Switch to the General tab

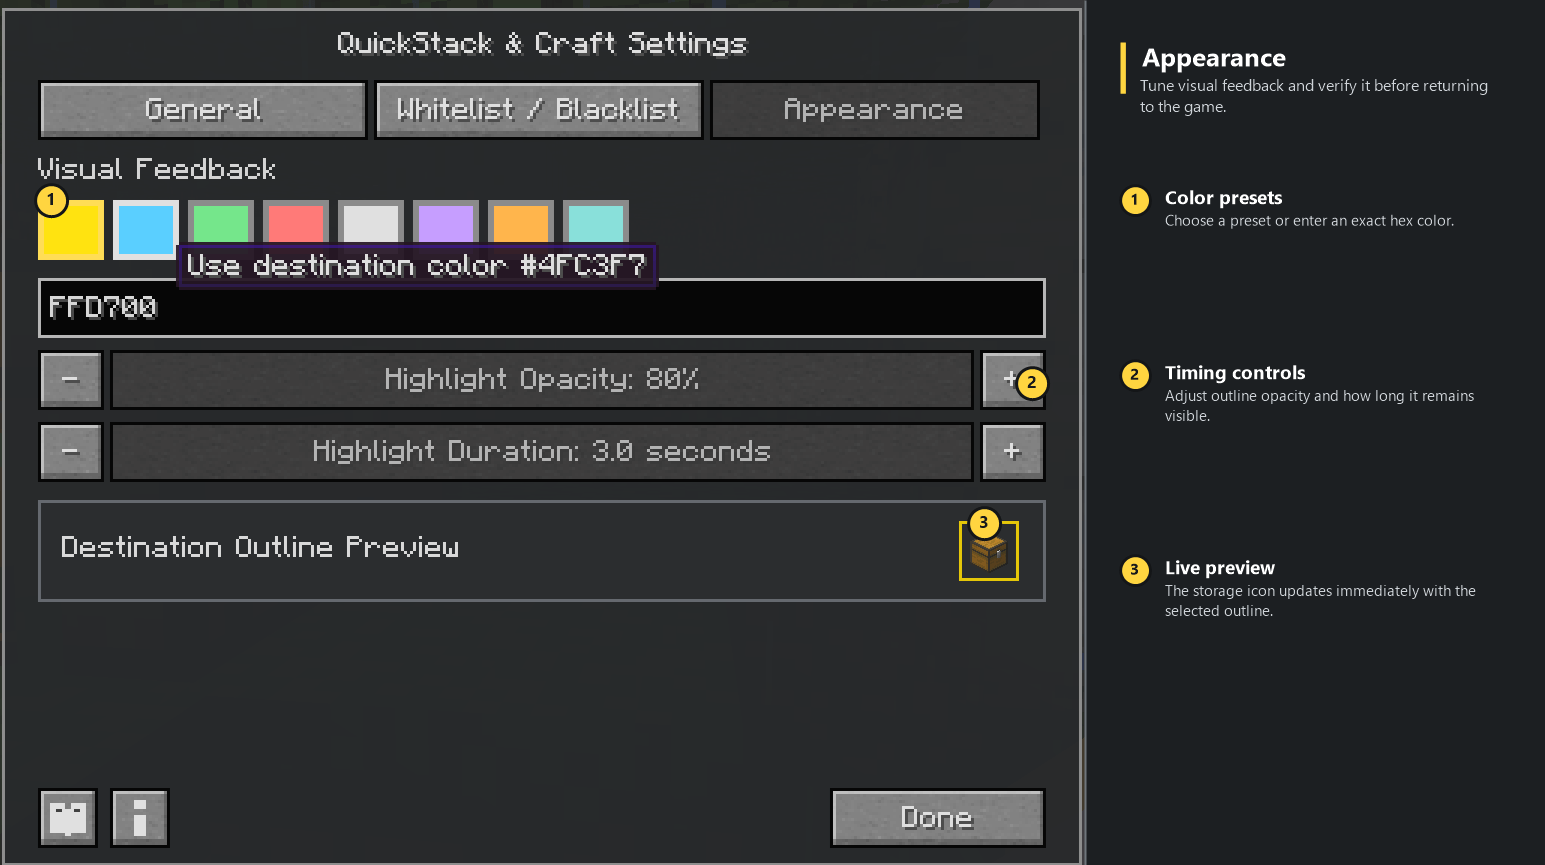[x=203, y=110]
